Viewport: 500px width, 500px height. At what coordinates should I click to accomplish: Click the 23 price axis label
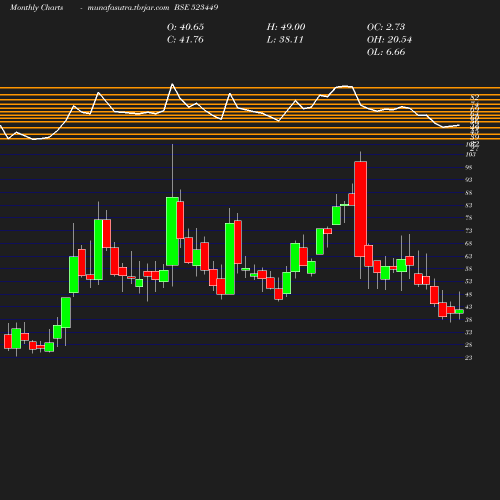point(469,358)
